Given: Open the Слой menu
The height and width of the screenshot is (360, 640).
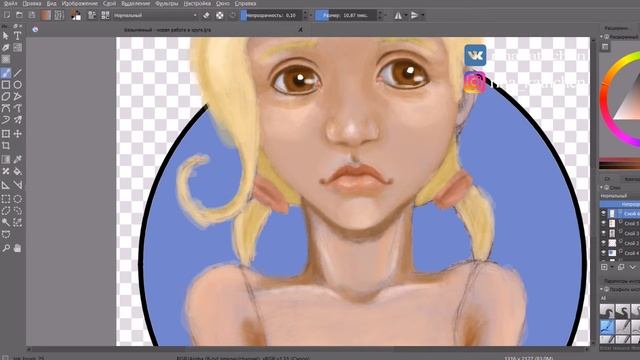Looking at the screenshot, I should click(x=109, y=3).
